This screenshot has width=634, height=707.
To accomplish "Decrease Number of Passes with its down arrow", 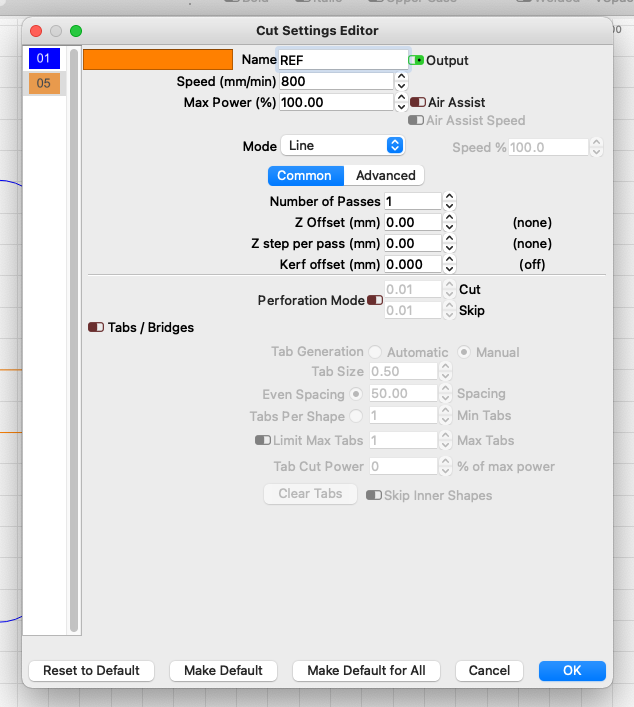I will click(x=449, y=206).
